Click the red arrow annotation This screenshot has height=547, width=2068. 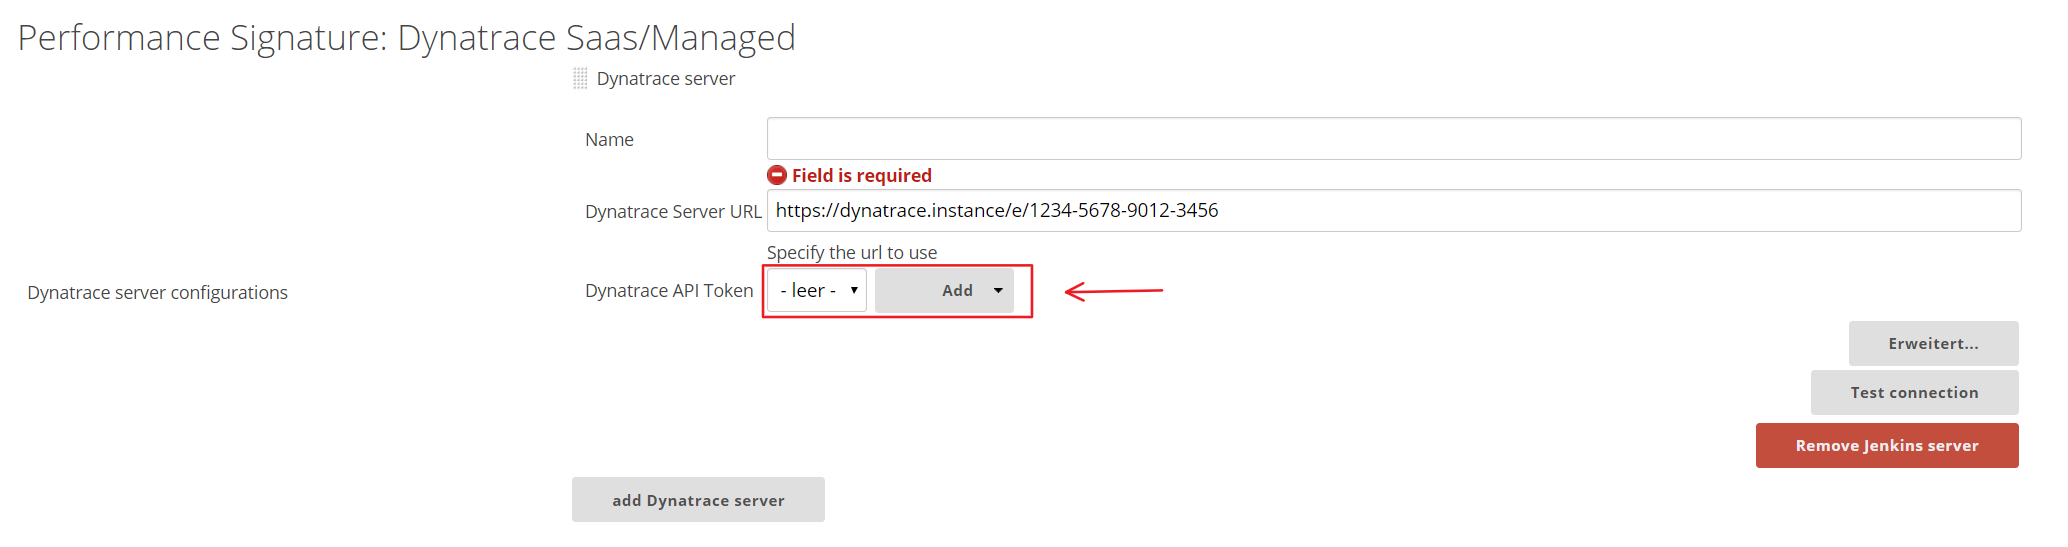click(x=1113, y=291)
